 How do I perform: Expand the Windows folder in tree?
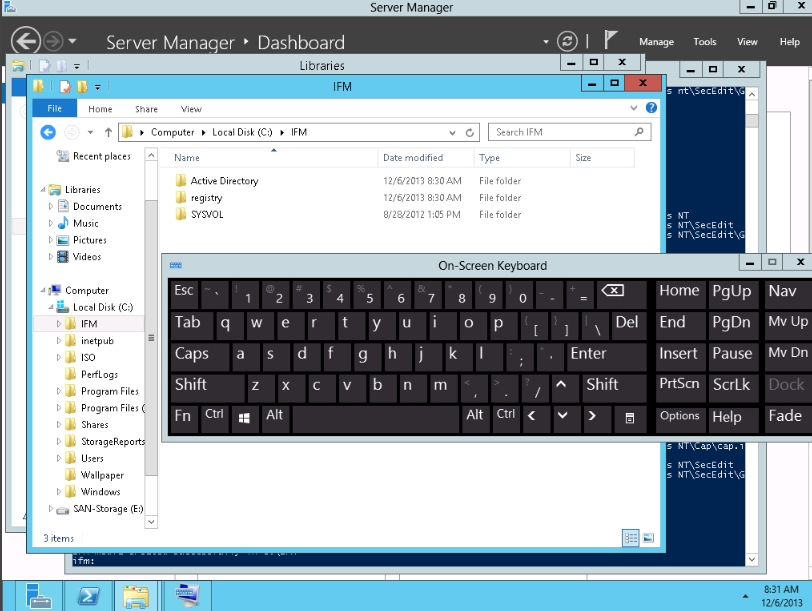[x=59, y=492]
